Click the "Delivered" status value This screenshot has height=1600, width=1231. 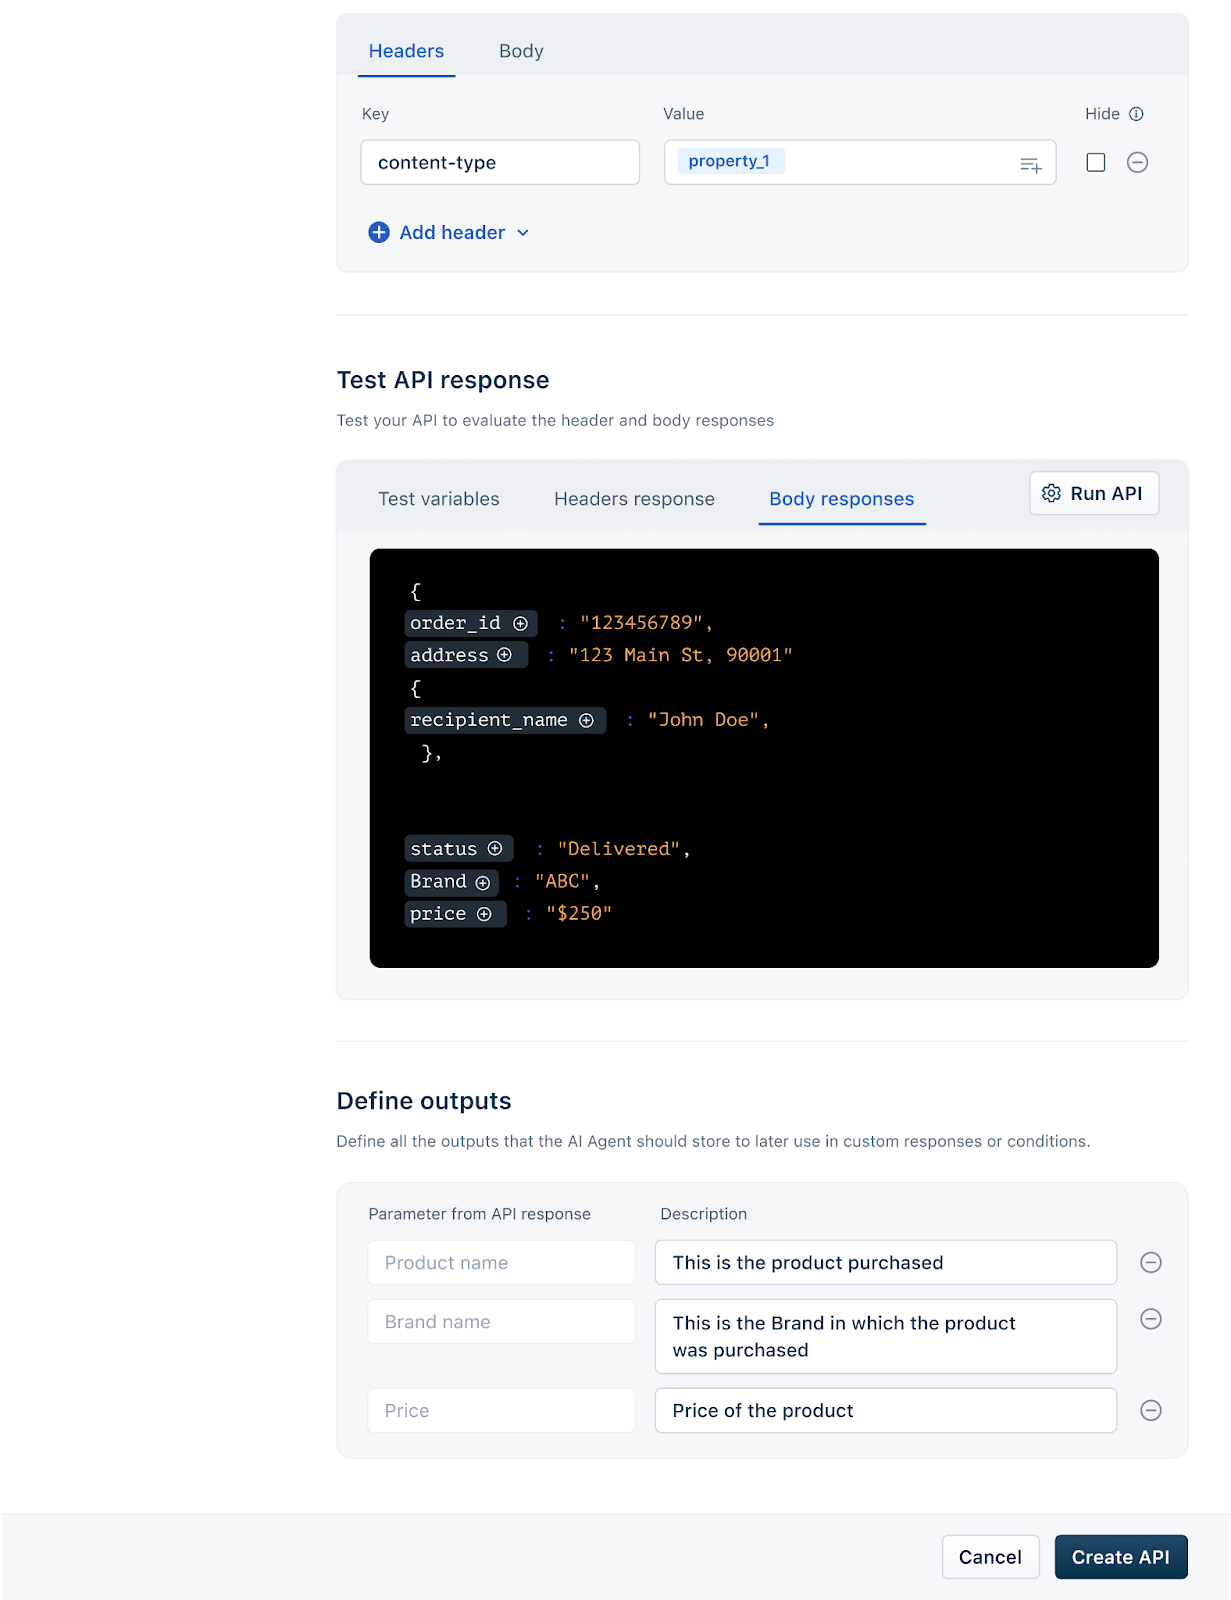coord(618,848)
